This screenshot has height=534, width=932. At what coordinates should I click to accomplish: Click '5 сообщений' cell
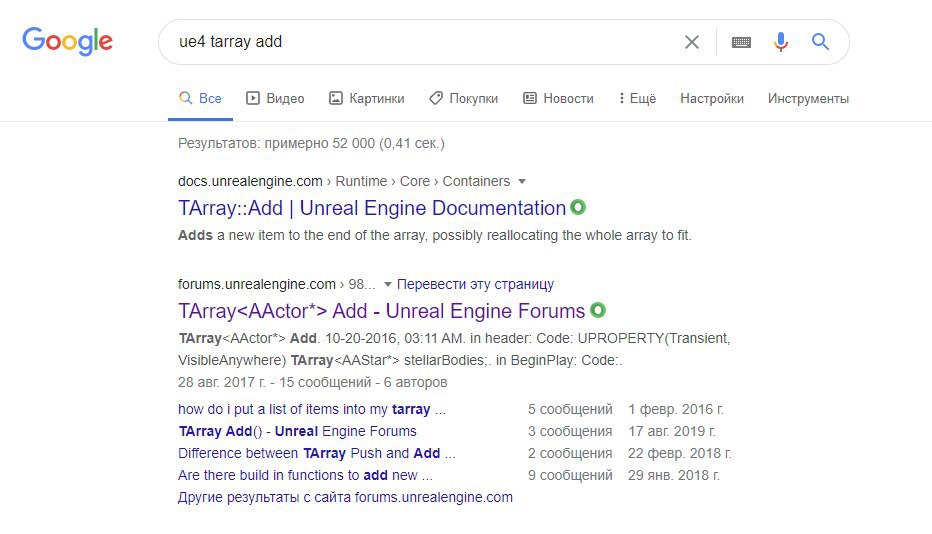[x=569, y=409]
